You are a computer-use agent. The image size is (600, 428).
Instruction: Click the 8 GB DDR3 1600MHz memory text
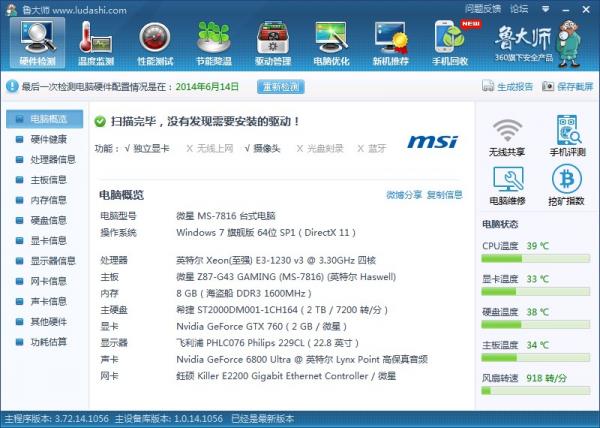pos(244,294)
